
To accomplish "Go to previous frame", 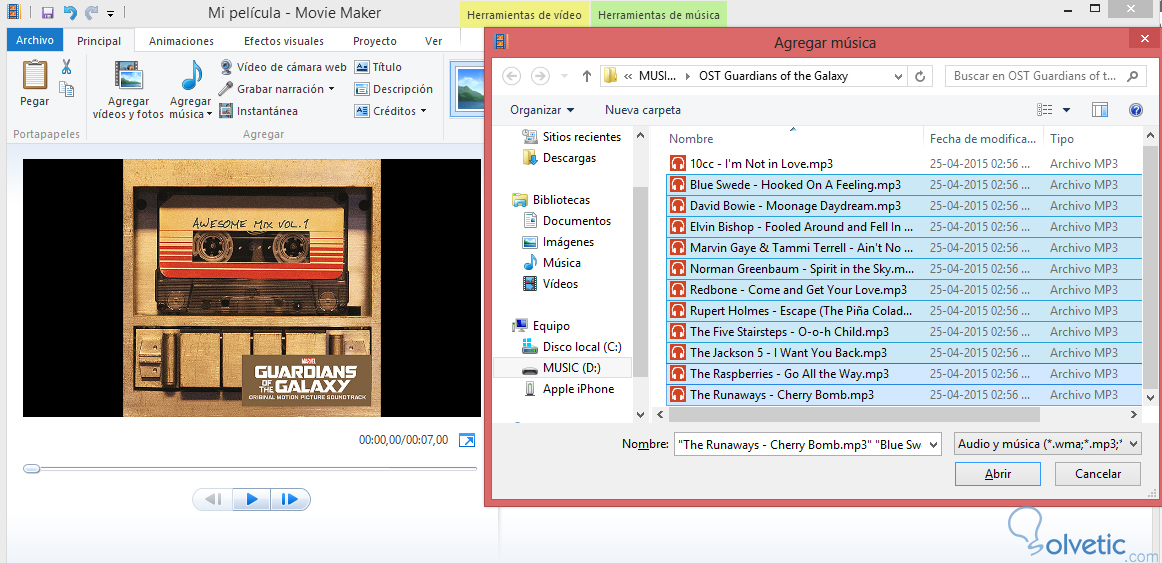I will 213,499.
